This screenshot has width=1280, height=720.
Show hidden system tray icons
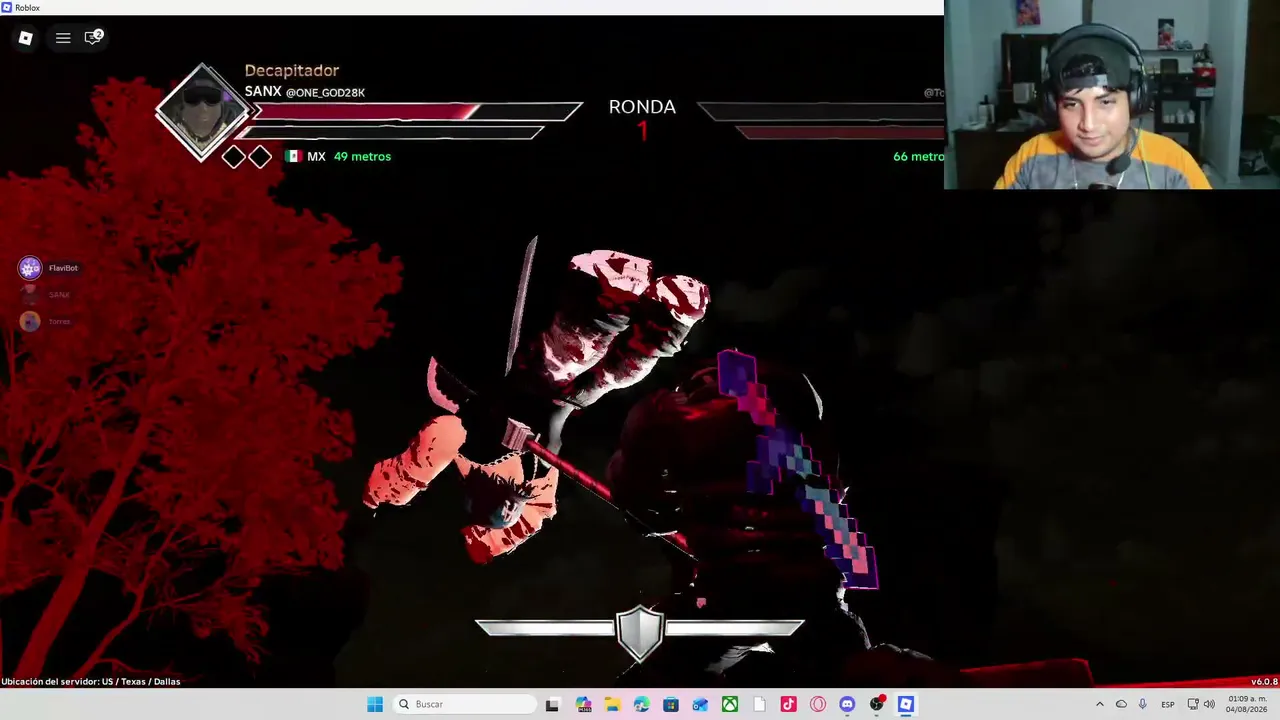point(1100,704)
